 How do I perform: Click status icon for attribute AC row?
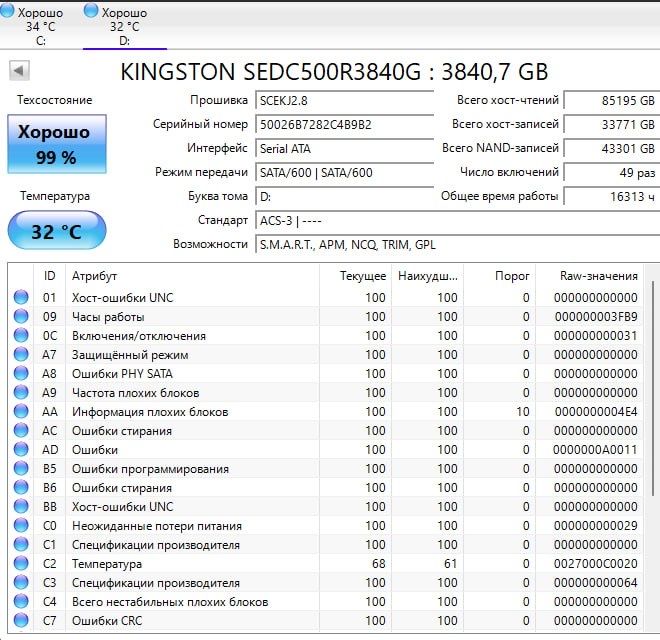point(21,430)
